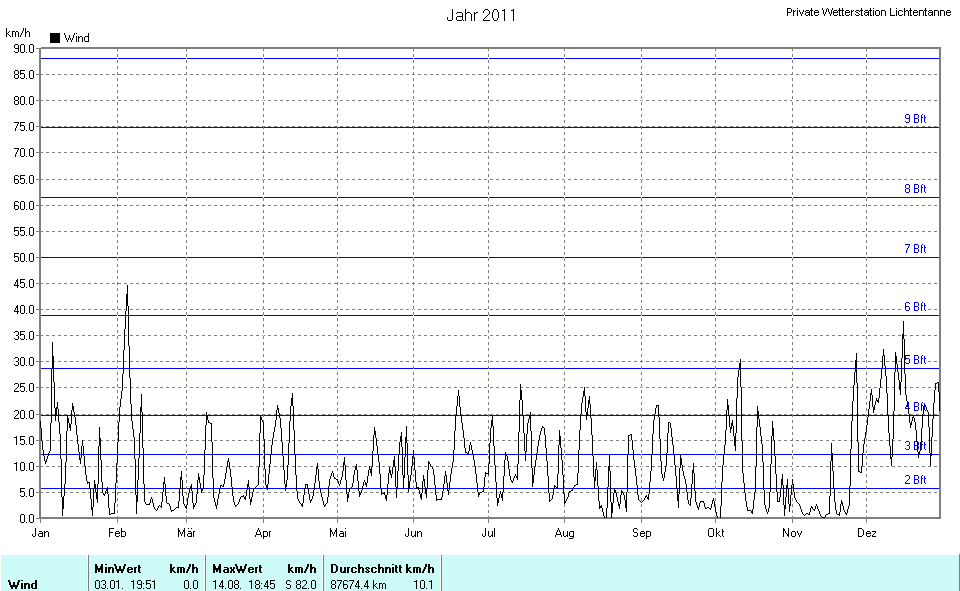
Task: Click the Jun month axis label
Action: (x=413, y=533)
